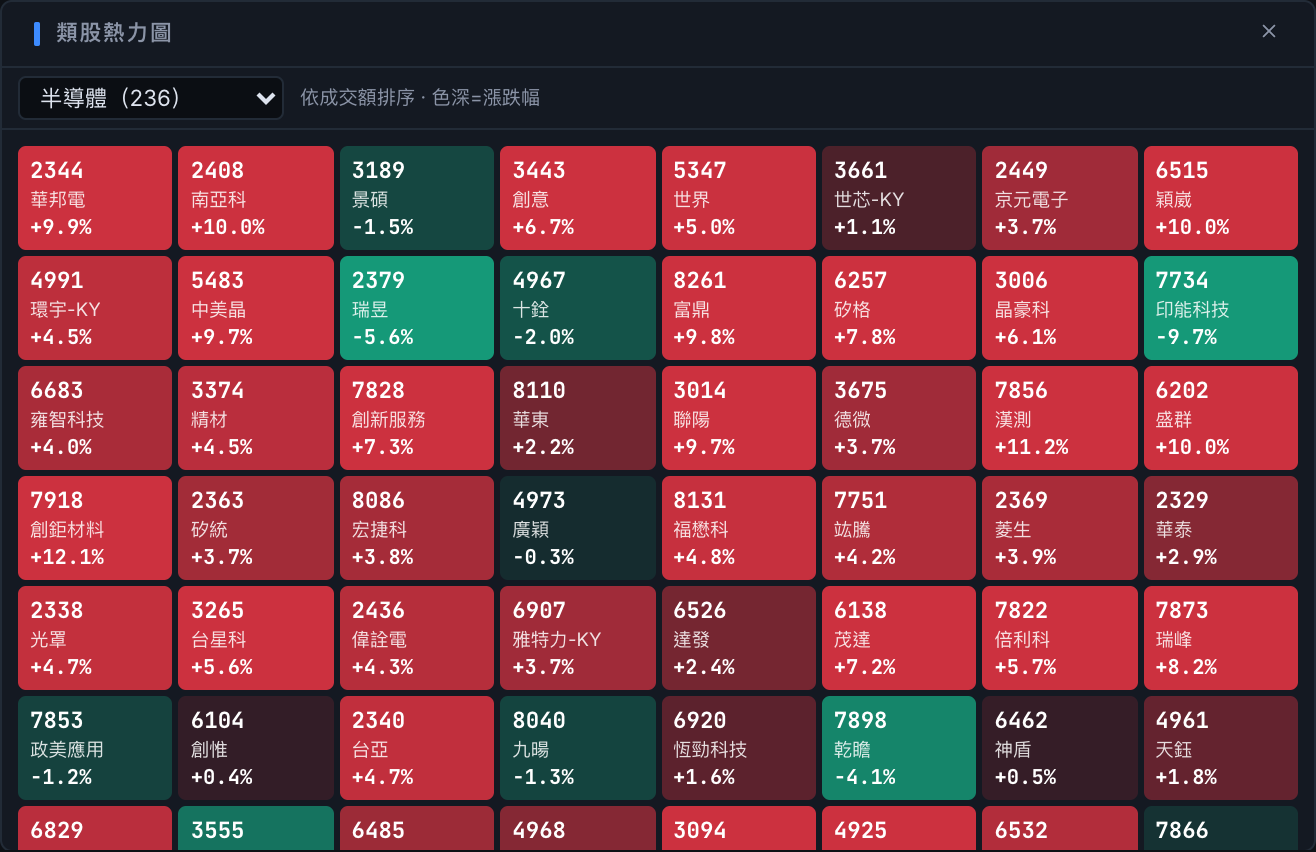Open the 2408 南亞科 stock tile
1316x852 pixels.
click(x=256, y=198)
